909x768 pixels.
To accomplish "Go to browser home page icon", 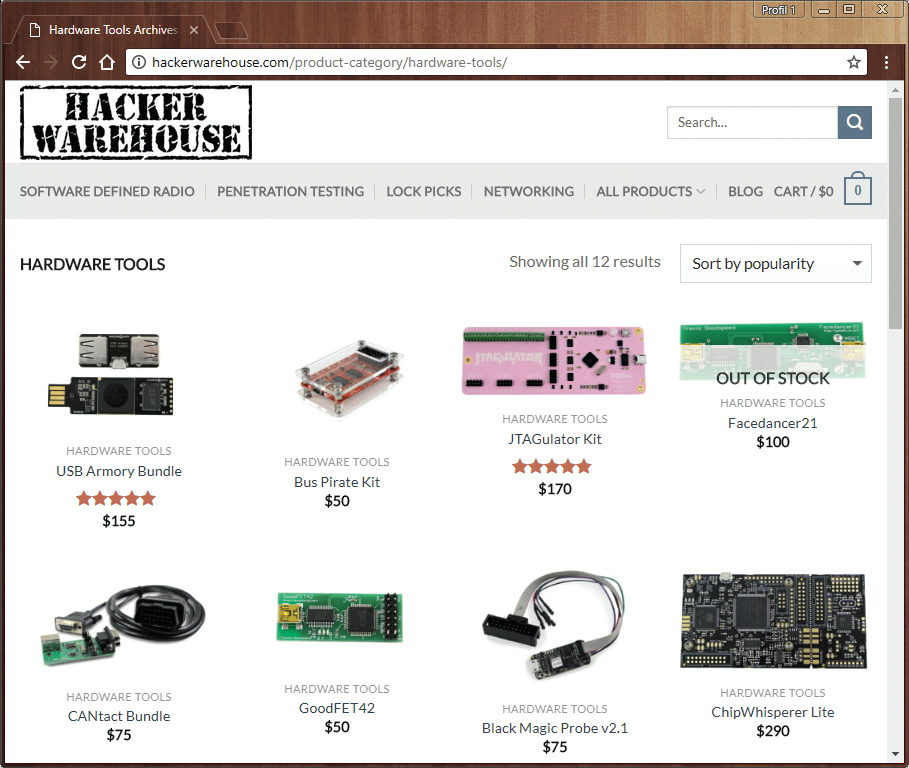I will [107, 62].
